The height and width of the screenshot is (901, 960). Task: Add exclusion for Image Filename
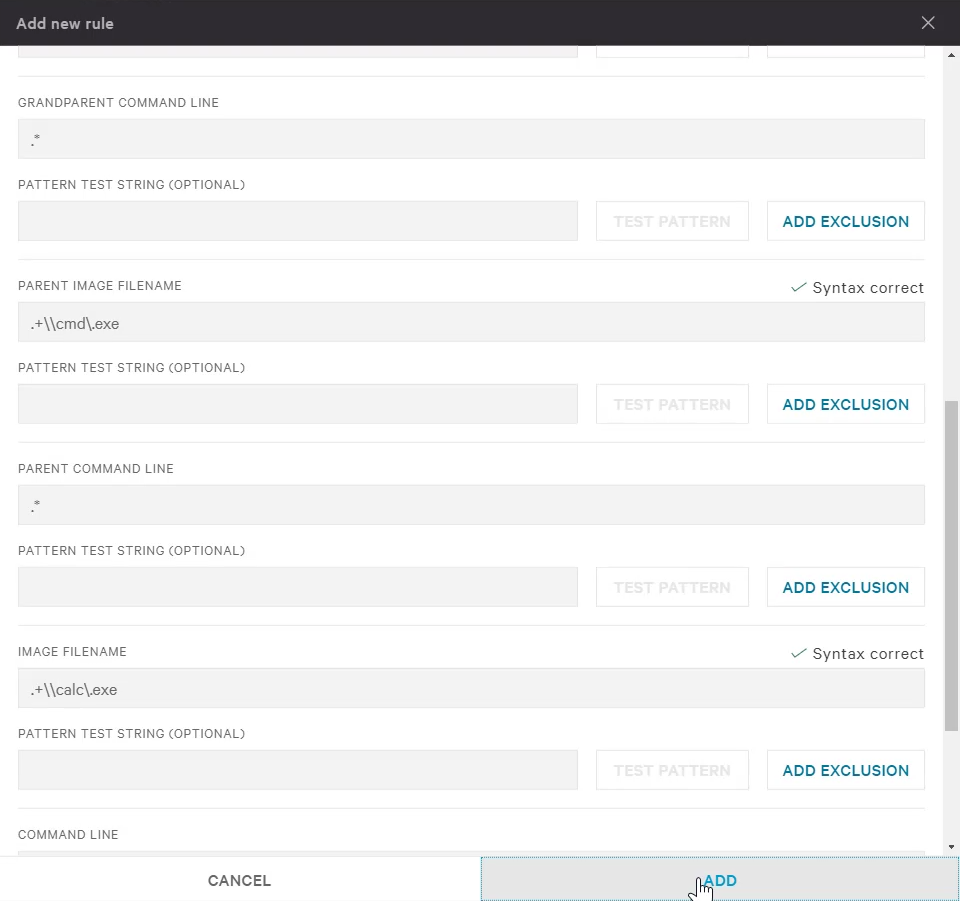846,770
